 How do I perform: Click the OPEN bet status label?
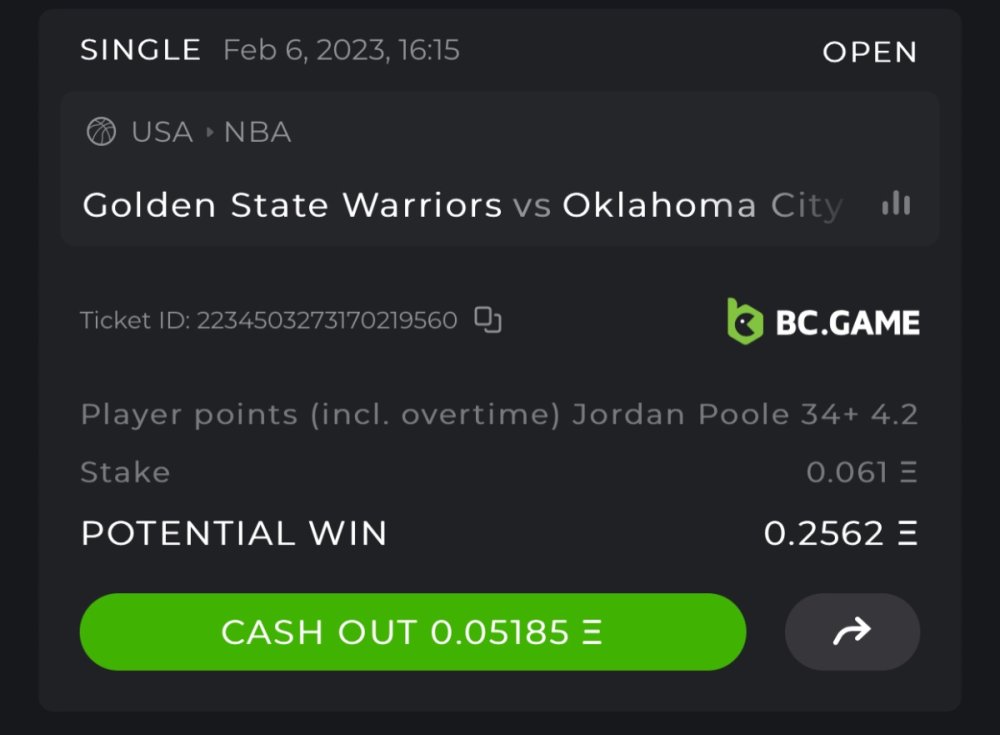click(870, 52)
